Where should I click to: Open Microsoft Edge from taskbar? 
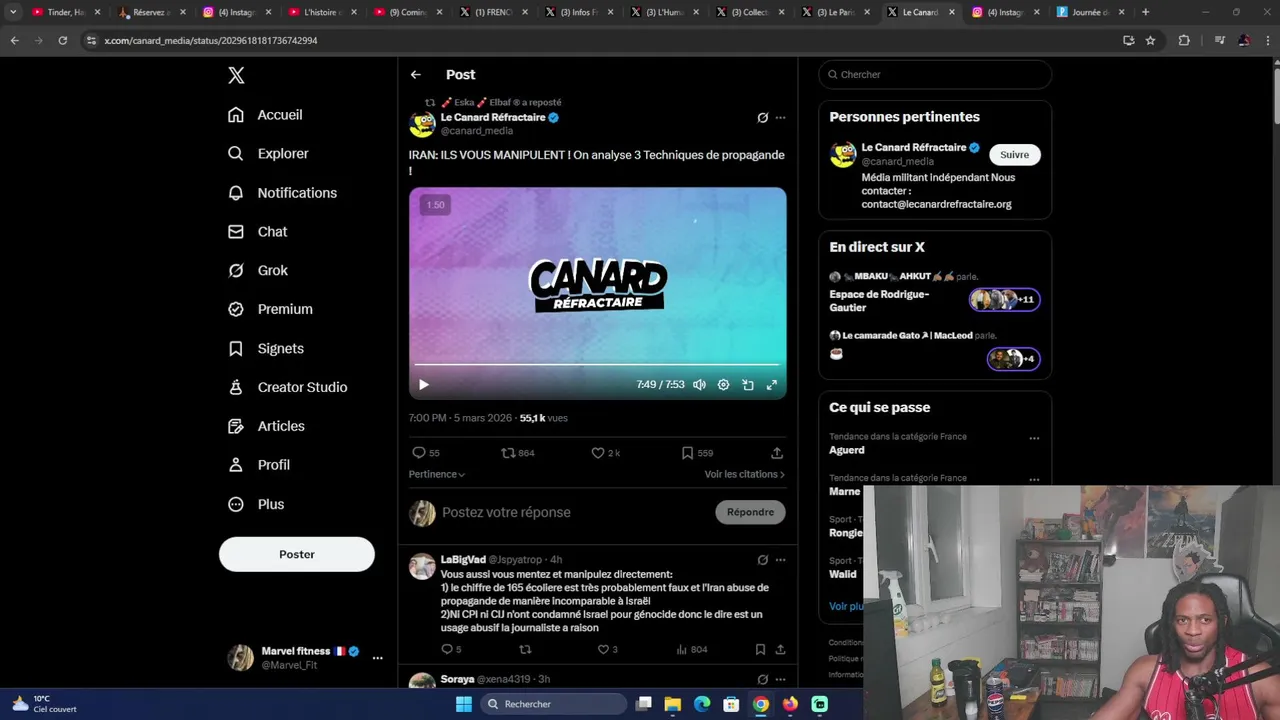click(702, 704)
